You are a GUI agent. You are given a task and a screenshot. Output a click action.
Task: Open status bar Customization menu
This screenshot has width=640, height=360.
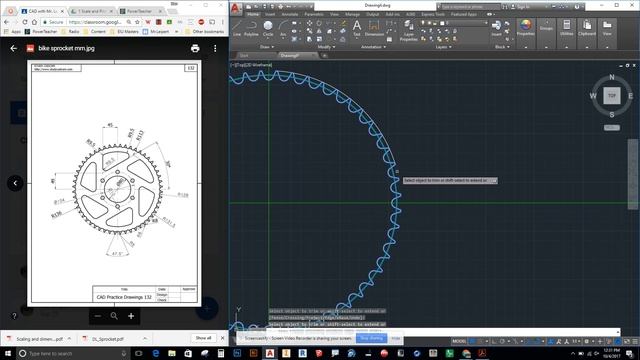[x=635, y=341]
